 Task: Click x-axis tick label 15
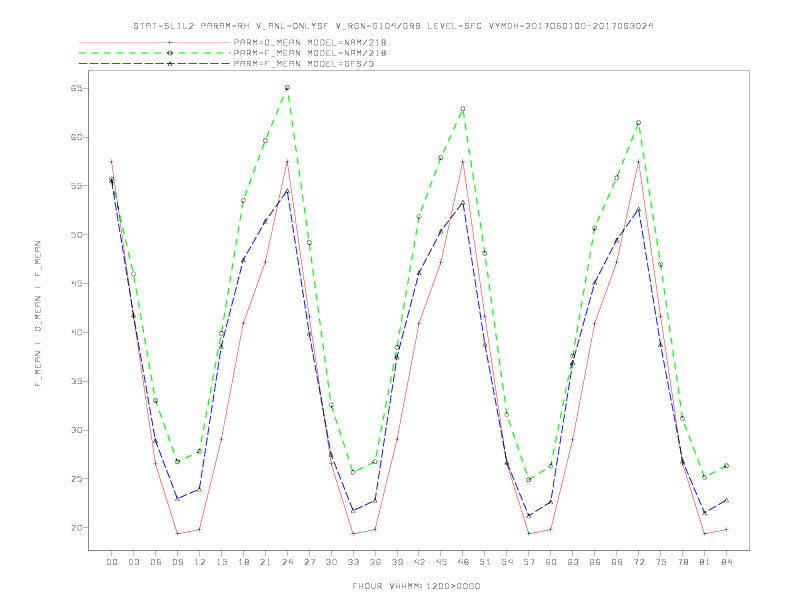click(221, 562)
